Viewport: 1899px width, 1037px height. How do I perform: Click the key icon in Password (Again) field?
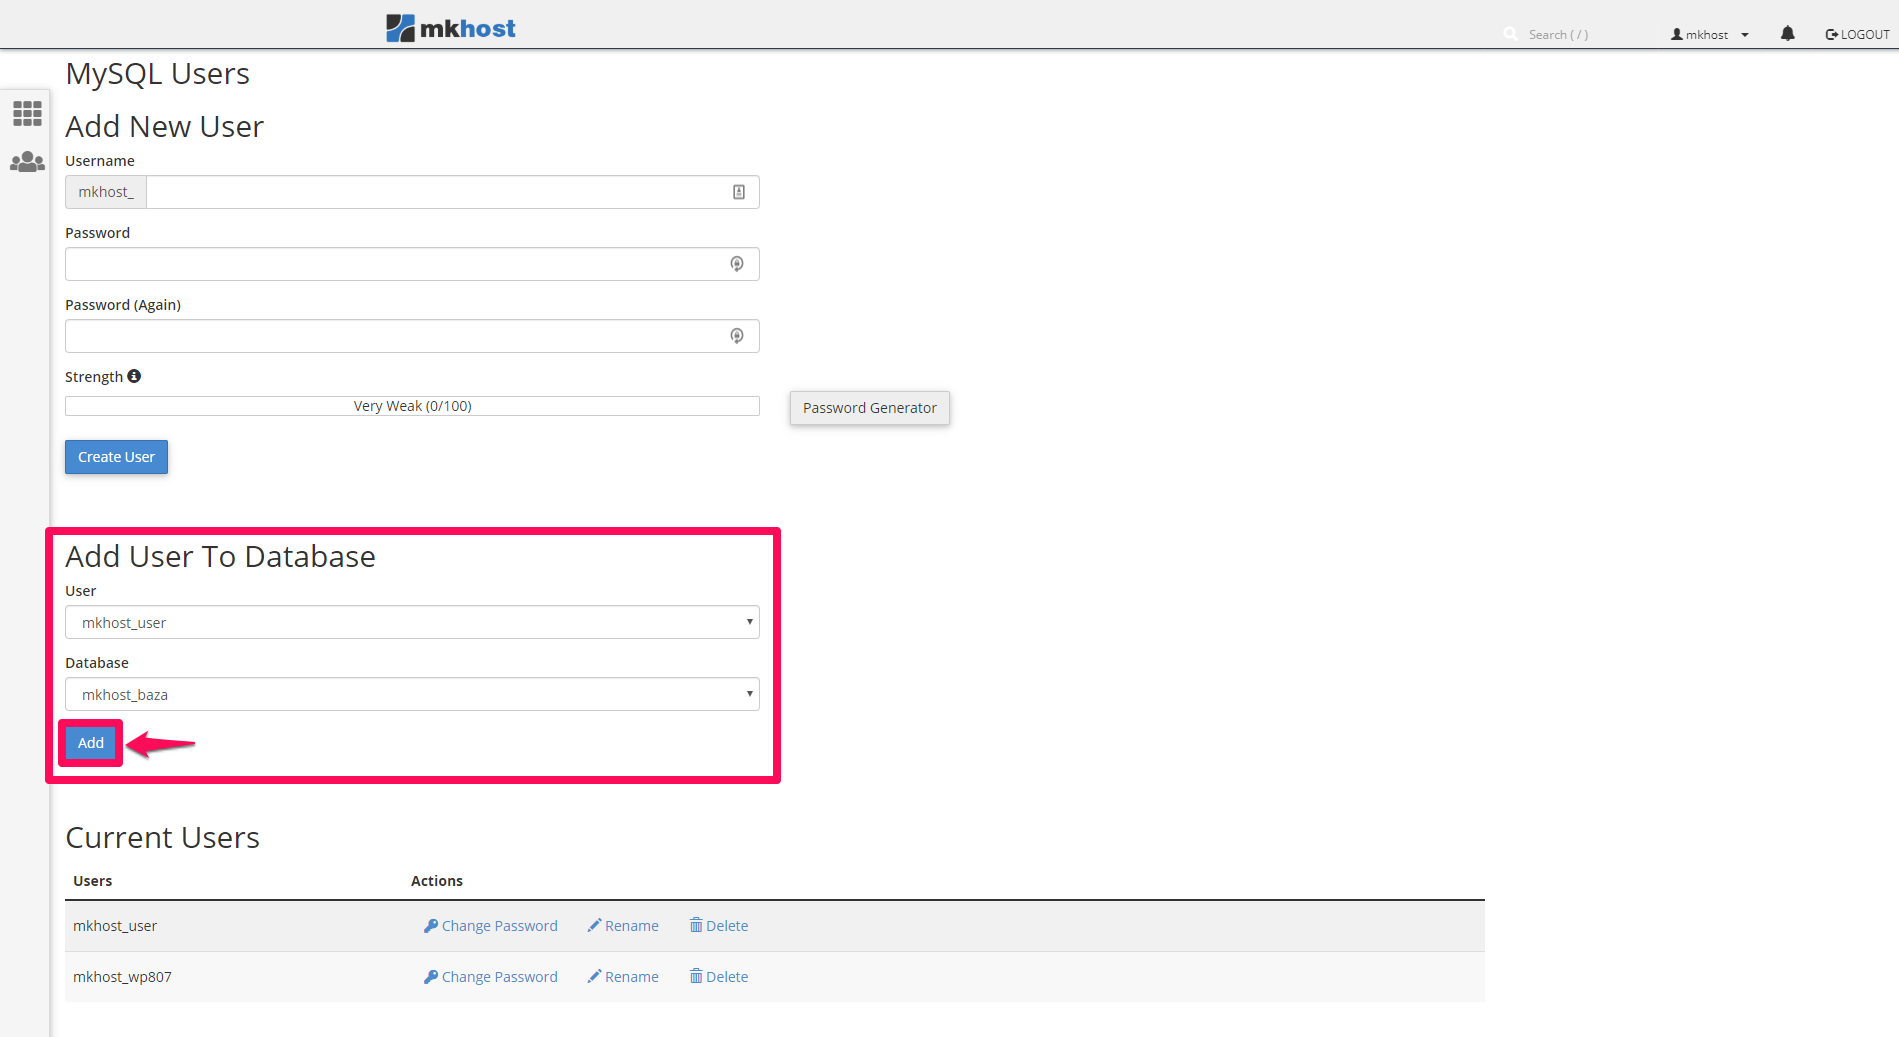[x=737, y=336]
